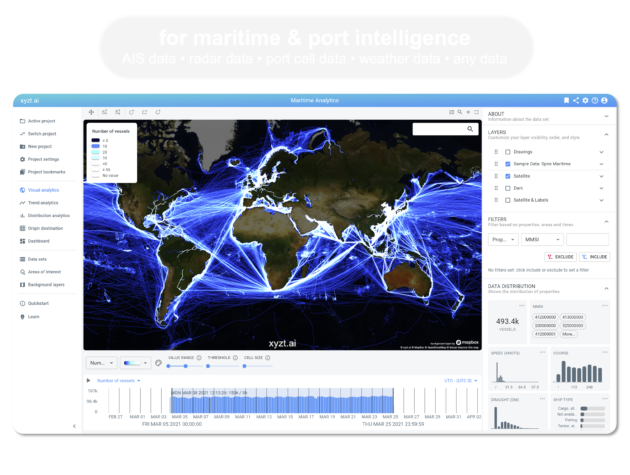Click drag handle beside Satellite layer

[496, 176]
